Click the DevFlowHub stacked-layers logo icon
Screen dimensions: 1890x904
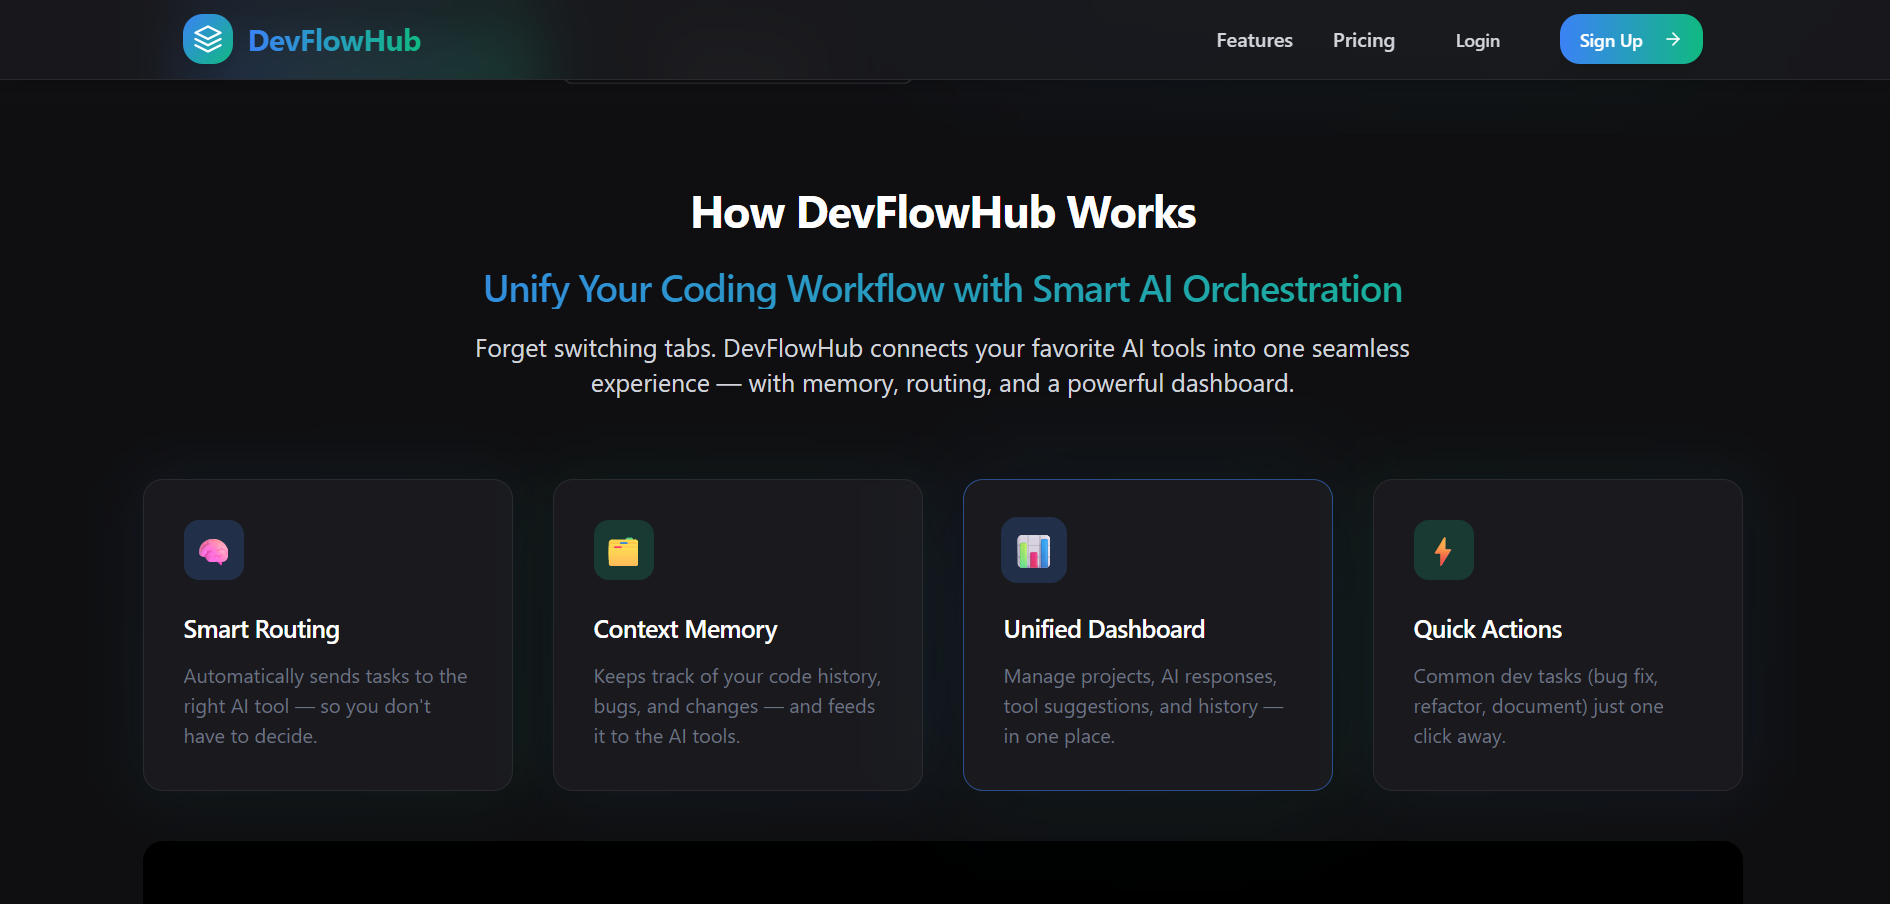click(x=208, y=39)
